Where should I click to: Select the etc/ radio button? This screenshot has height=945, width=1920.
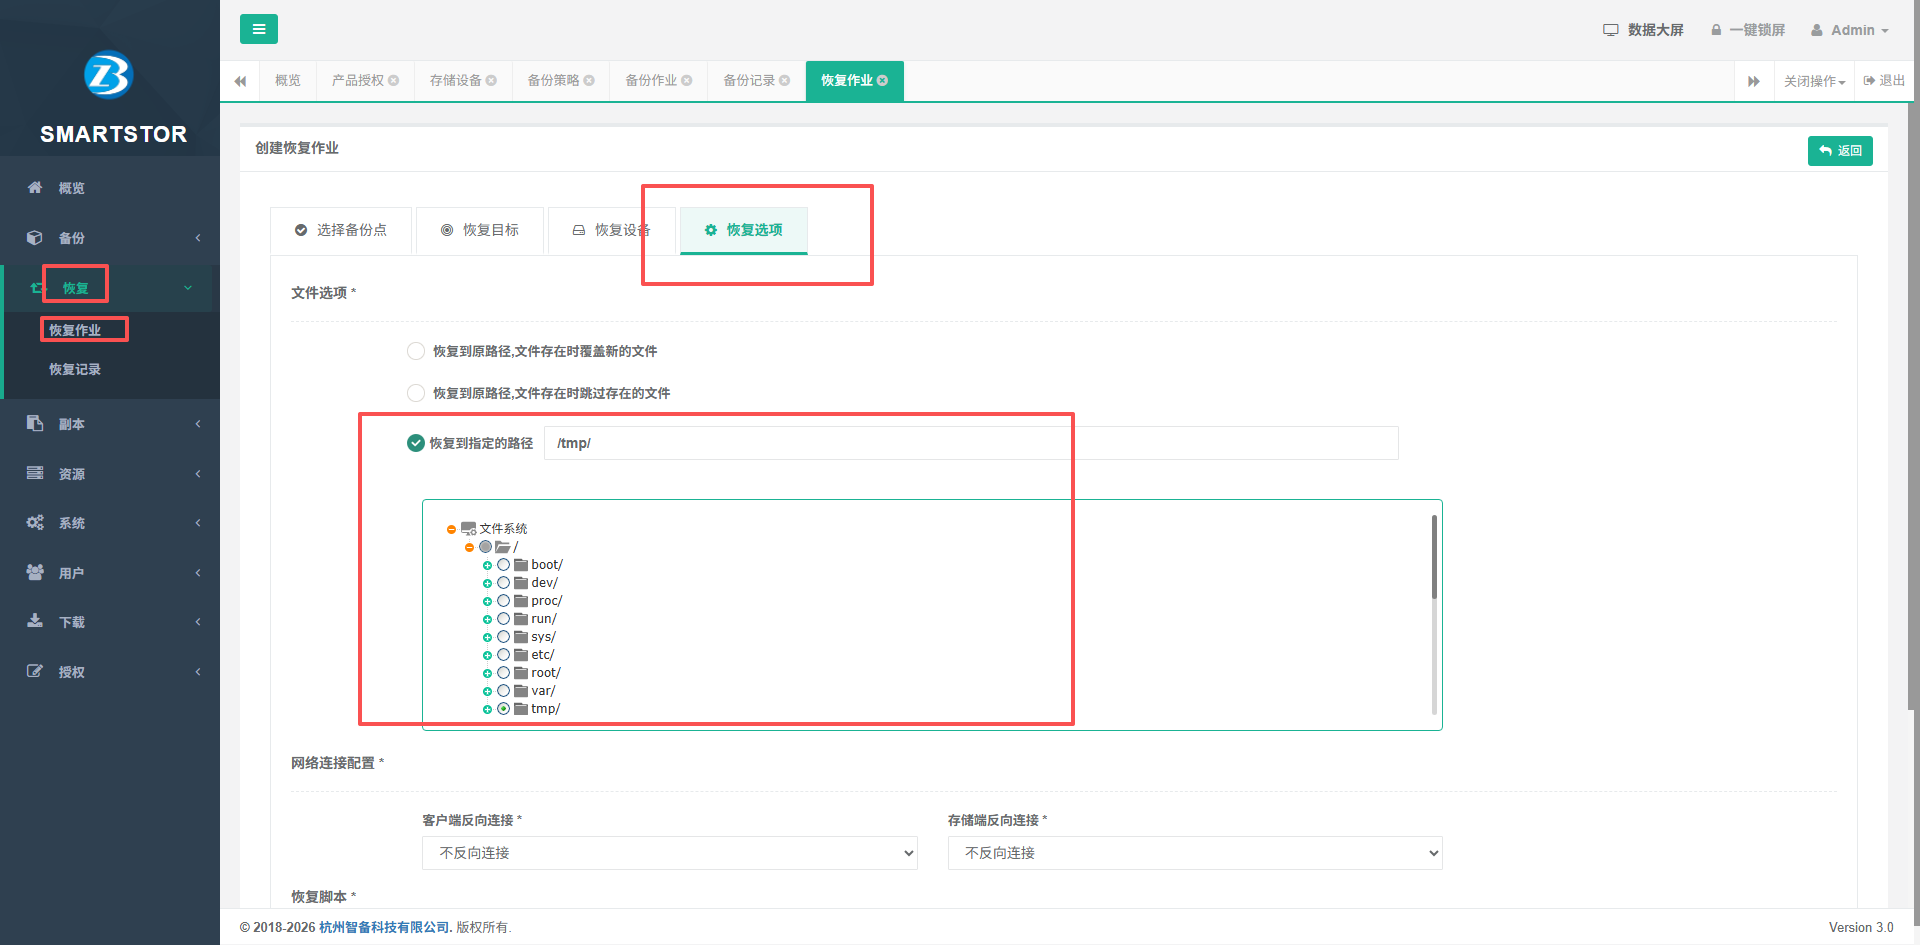pyautogui.click(x=504, y=655)
